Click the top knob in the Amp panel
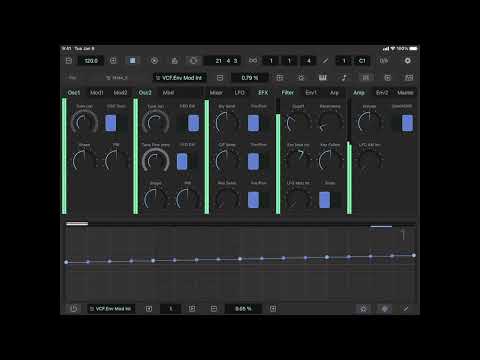Screen dimensions: 480x360 (x=369, y=122)
